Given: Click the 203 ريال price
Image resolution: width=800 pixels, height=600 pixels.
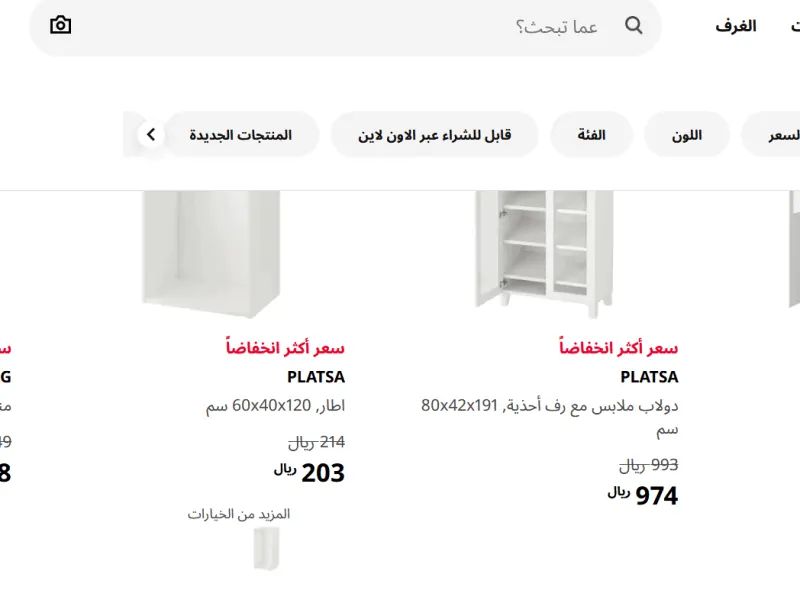Looking at the screenshot, I should pos(309,472).
